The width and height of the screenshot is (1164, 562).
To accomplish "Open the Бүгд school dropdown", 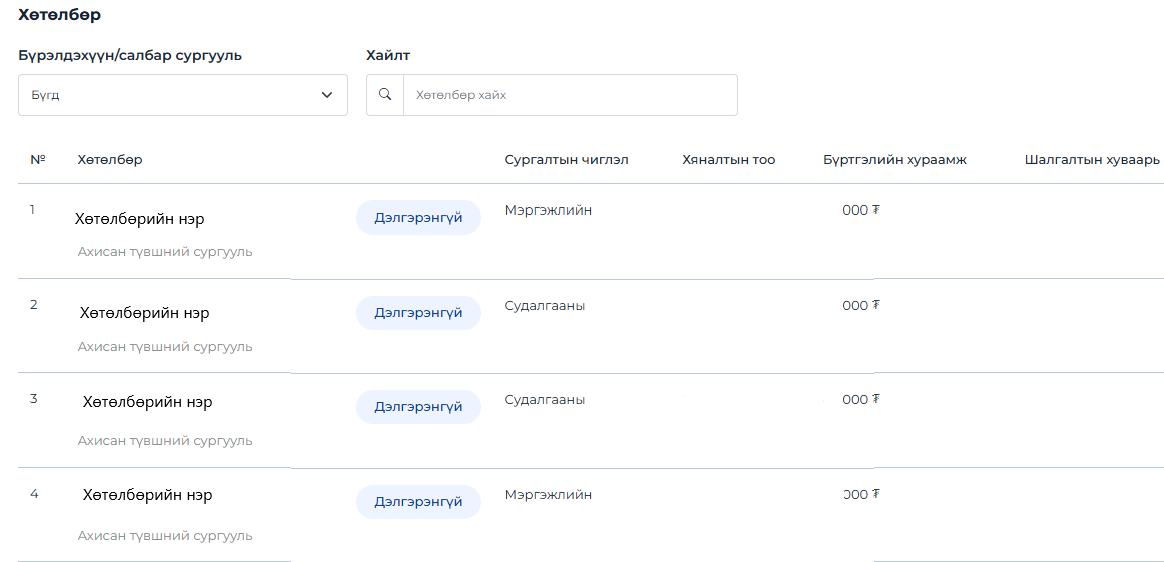I will click(183, 95).
